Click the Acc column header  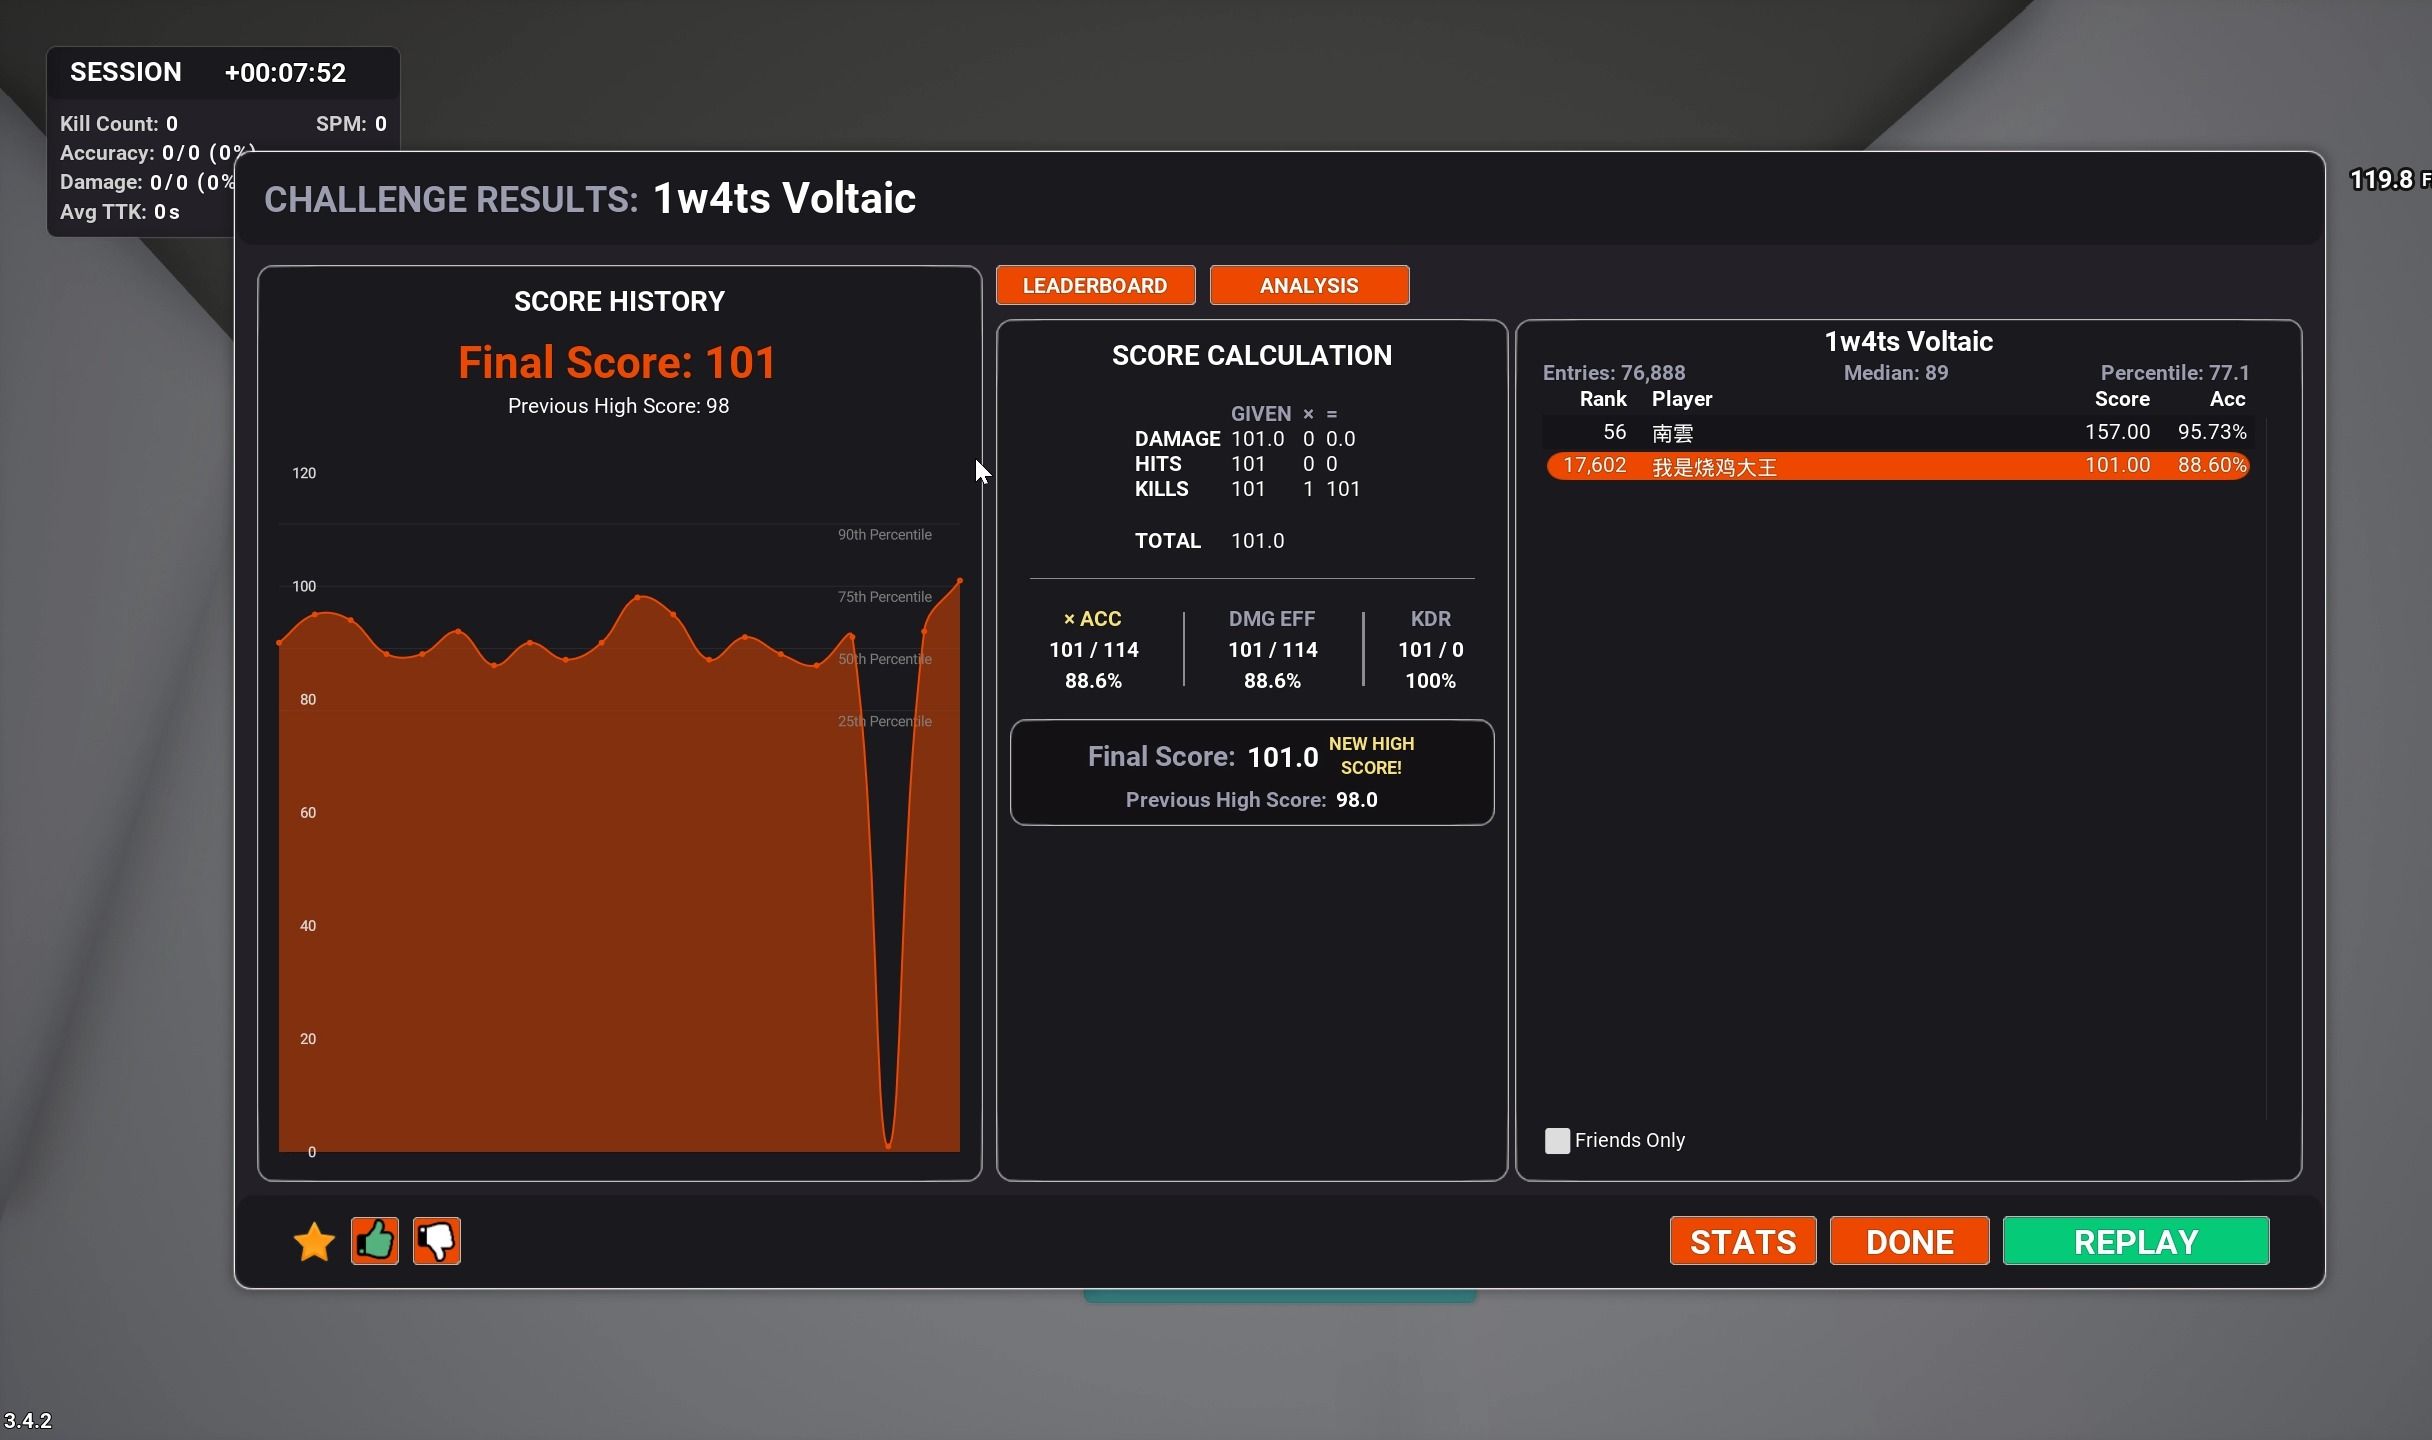pos(2227,399)
